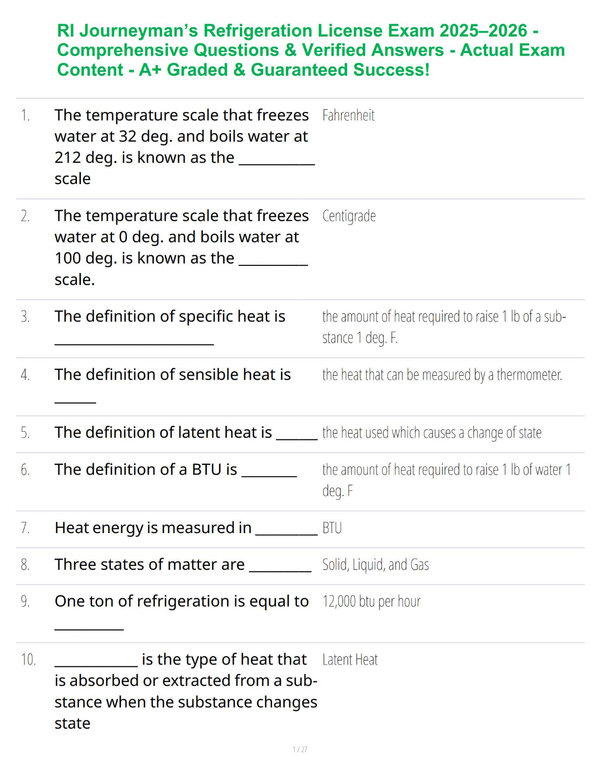Click the latent heat definition question

tap(186, 433)
